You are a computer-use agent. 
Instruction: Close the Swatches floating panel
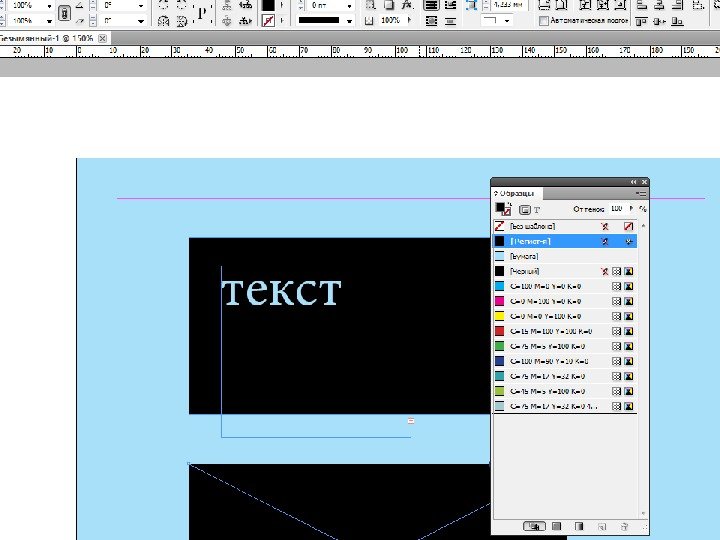644,182
